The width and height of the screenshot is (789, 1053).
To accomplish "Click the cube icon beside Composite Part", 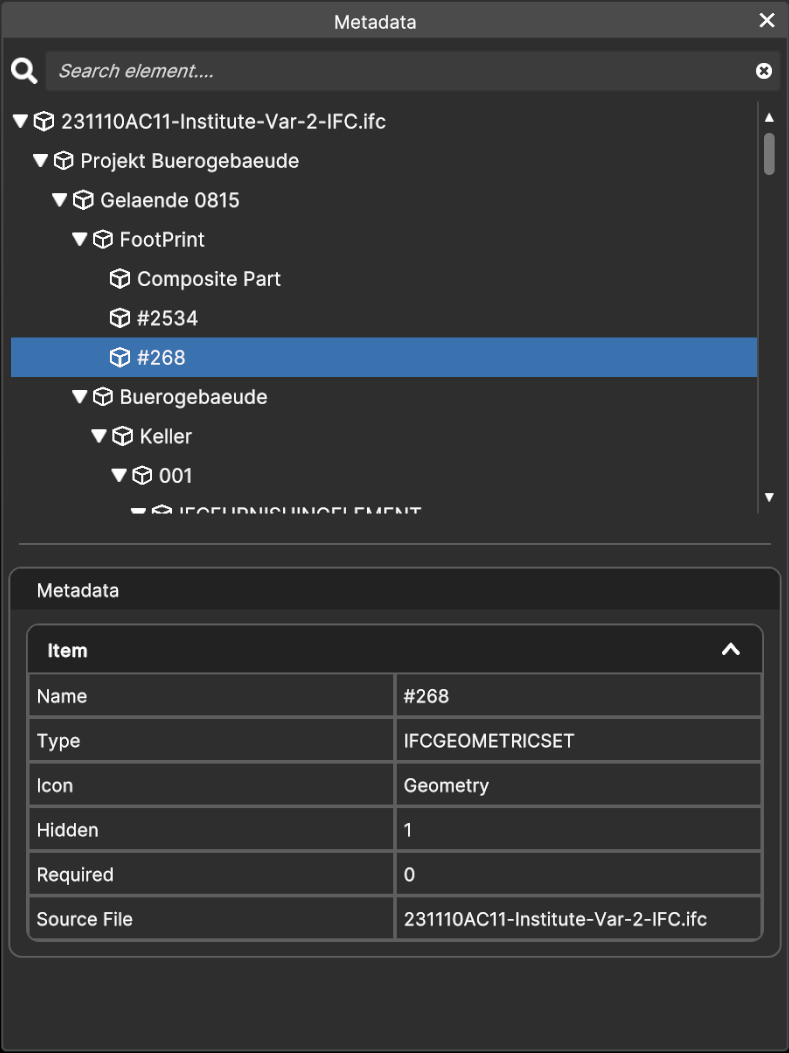I will coord(120,279).
